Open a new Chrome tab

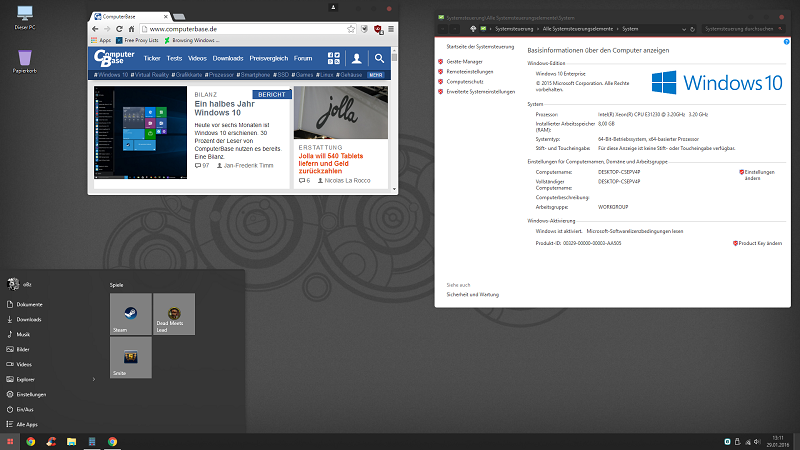pyautogui.click(x=179, y=17)
